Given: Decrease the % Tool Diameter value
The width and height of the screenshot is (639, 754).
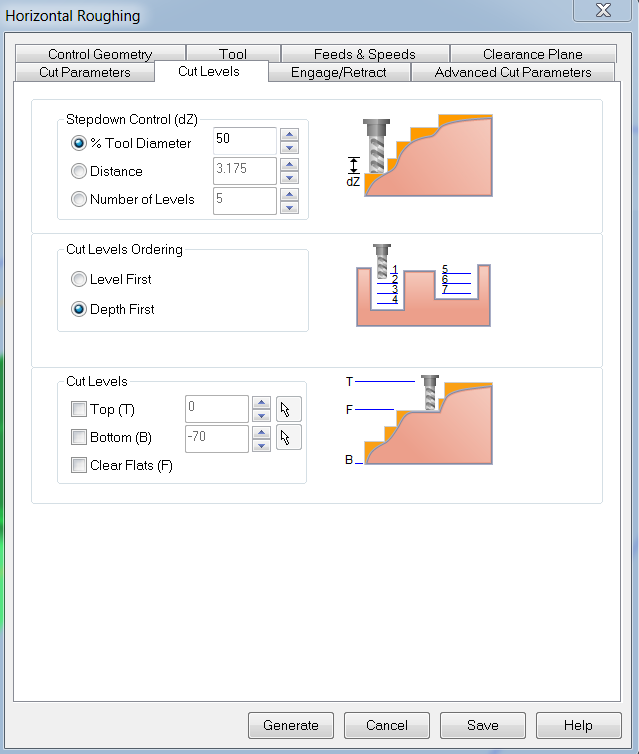Looking at the screenshot, I should pos(289,148).
